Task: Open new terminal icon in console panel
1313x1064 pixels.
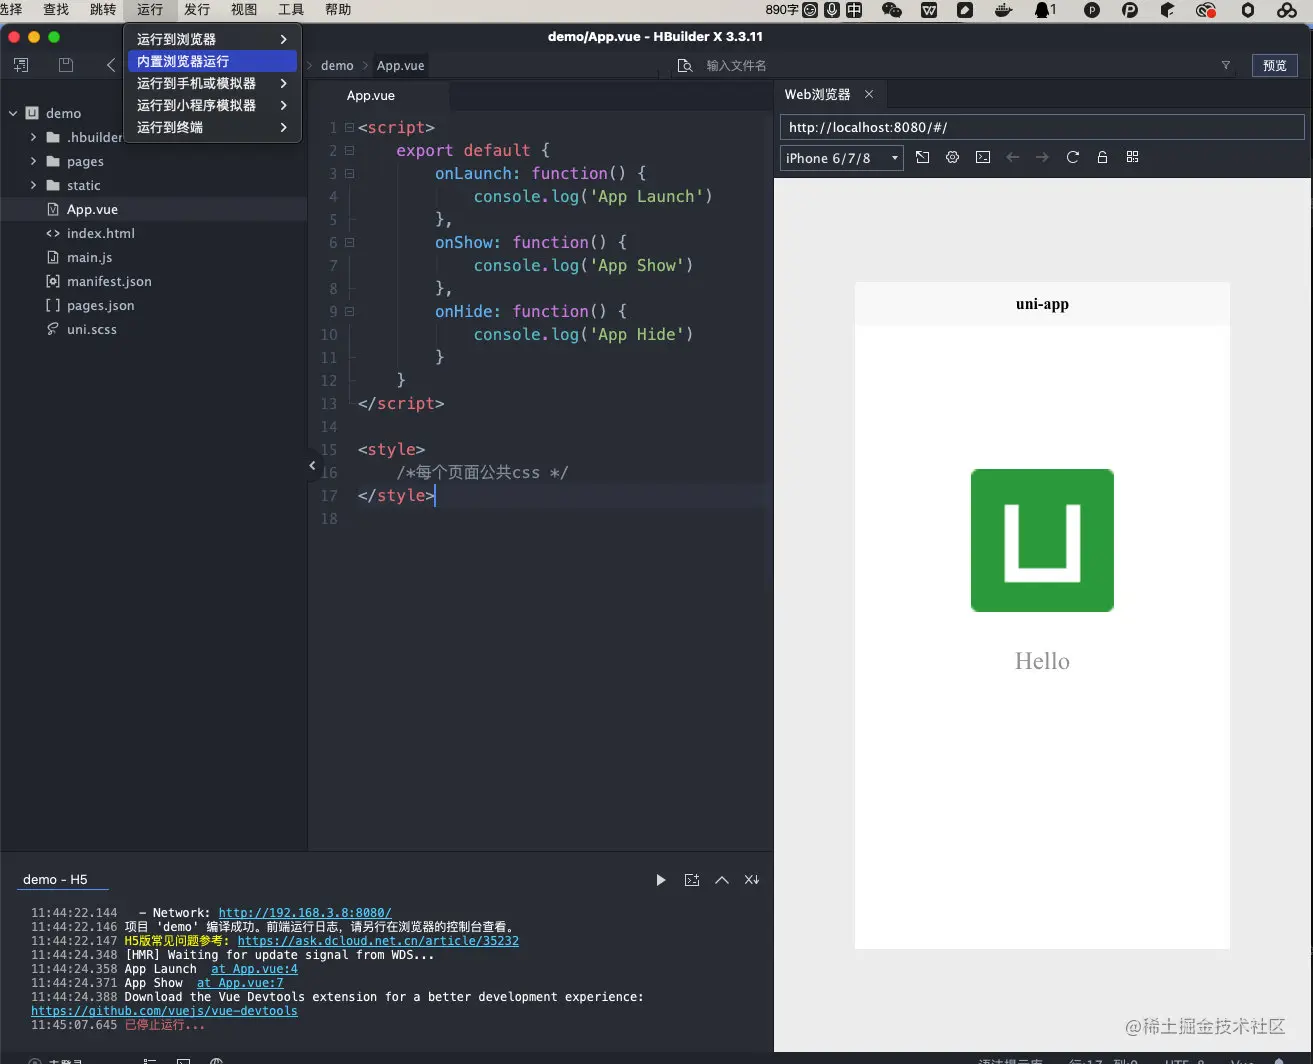Action: pyautogui.click(x=691, y=880)
